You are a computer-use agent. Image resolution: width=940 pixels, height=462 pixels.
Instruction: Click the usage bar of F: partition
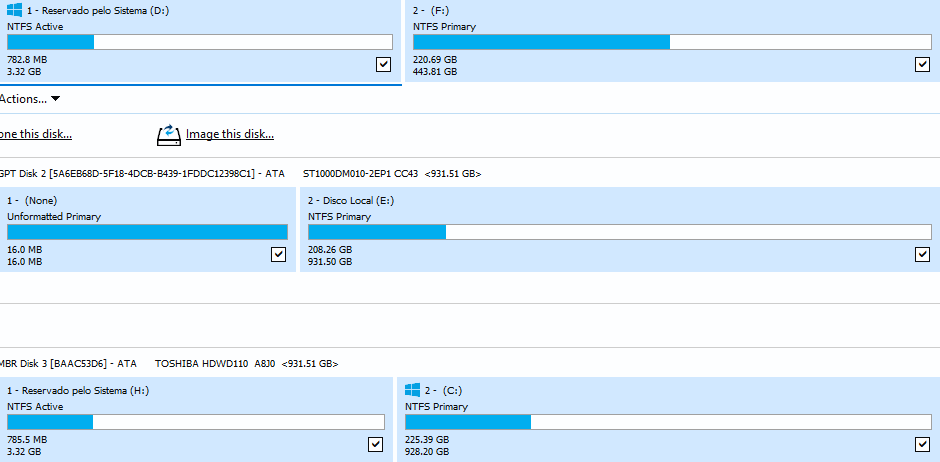(x=672, y=42)
